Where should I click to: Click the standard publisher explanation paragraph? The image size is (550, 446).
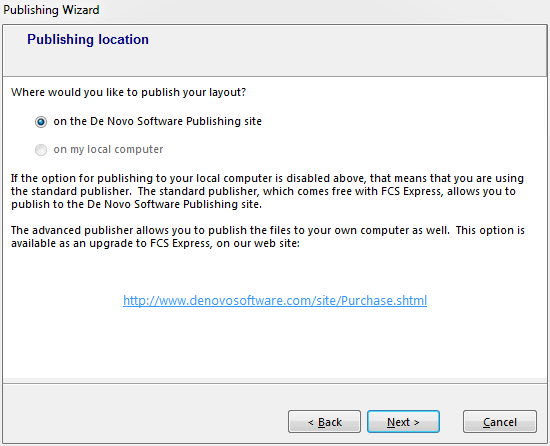(x=267, y=191)
